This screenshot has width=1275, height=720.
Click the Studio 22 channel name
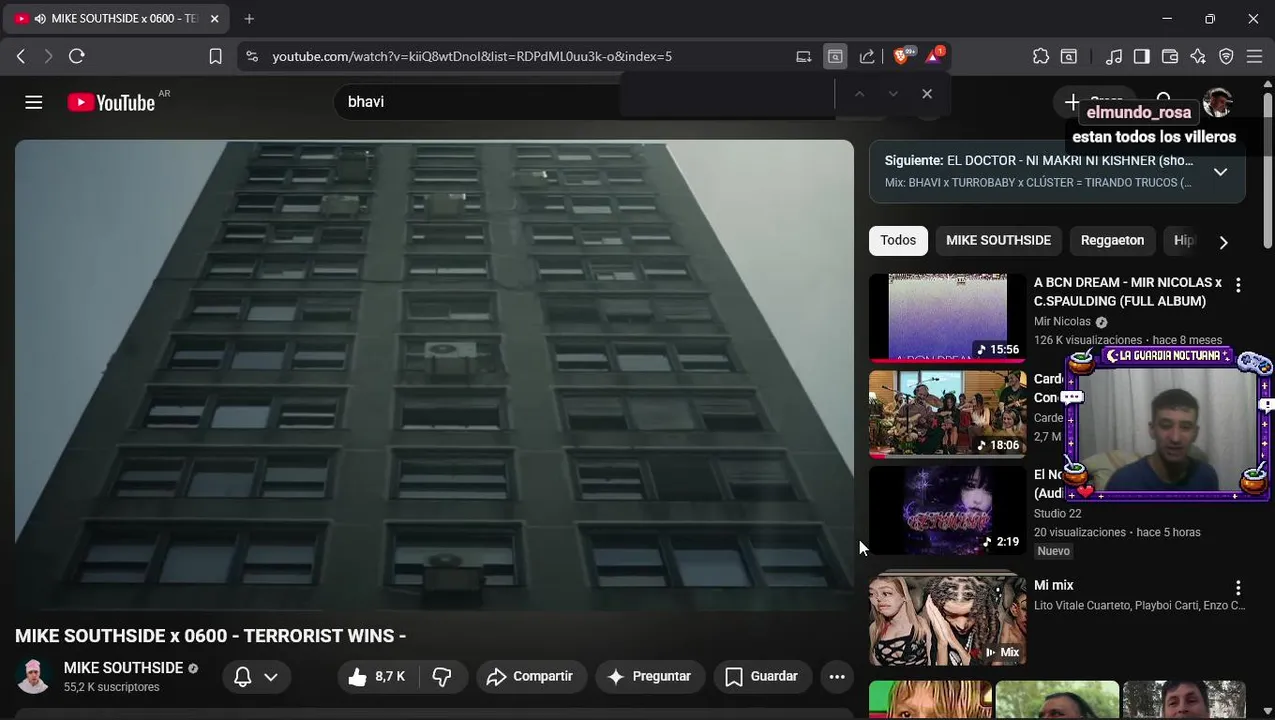pyautogui.click(x=1057, y=514)
